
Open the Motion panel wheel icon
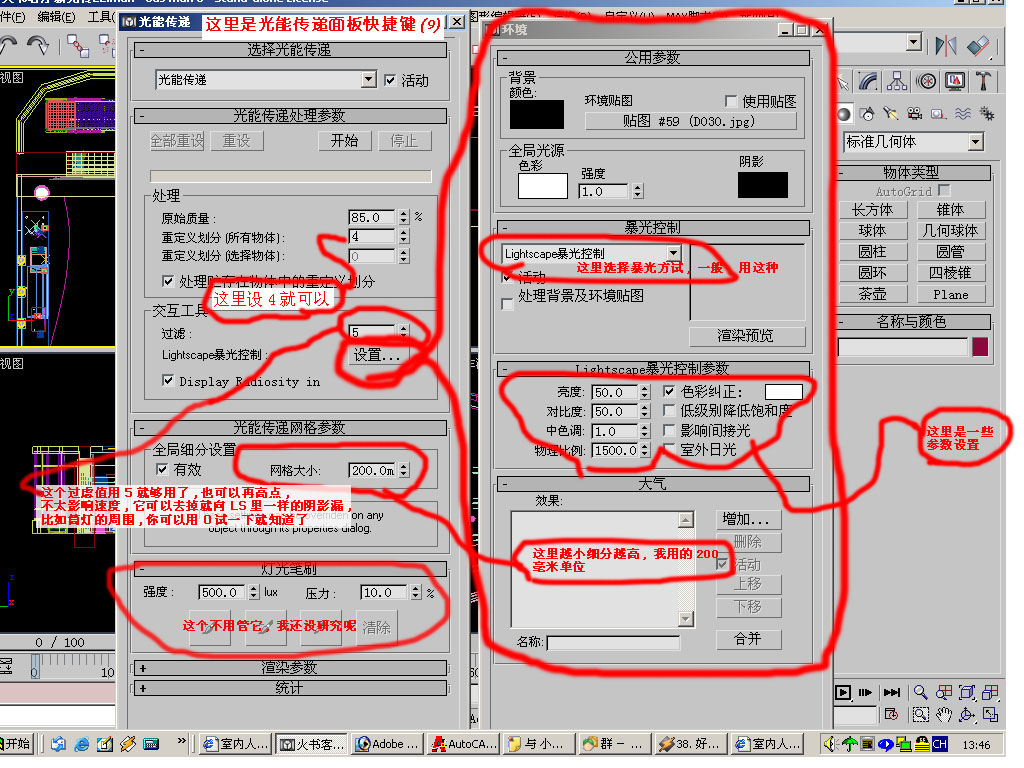click(926, 81)
